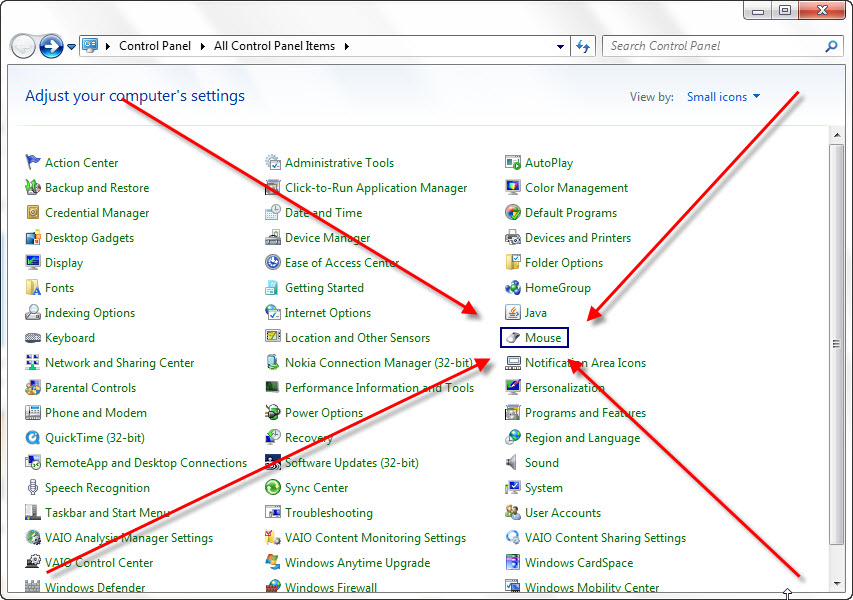Click the scrollbar up arrow
The width and height of the screenshot is (853, 600).
837,135
